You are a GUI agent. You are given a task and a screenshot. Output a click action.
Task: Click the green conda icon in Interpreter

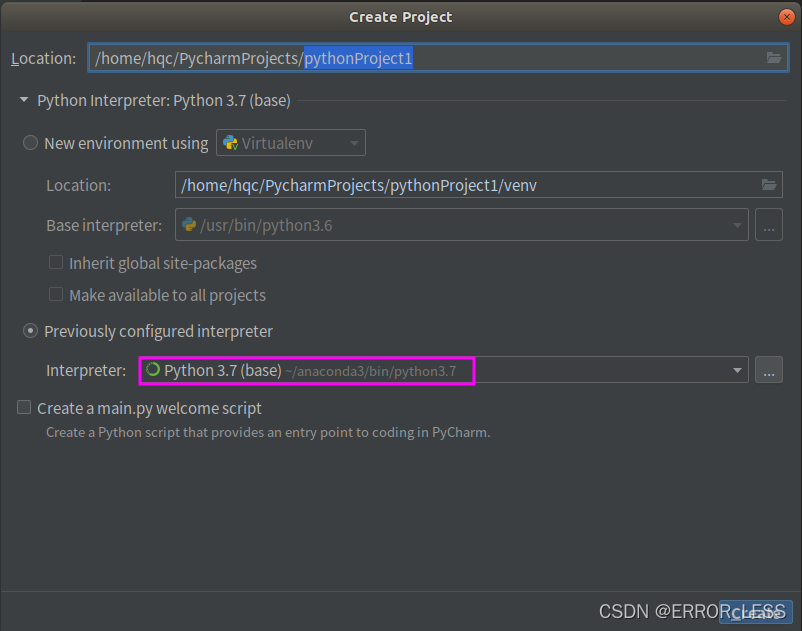[x=152, y=370]
